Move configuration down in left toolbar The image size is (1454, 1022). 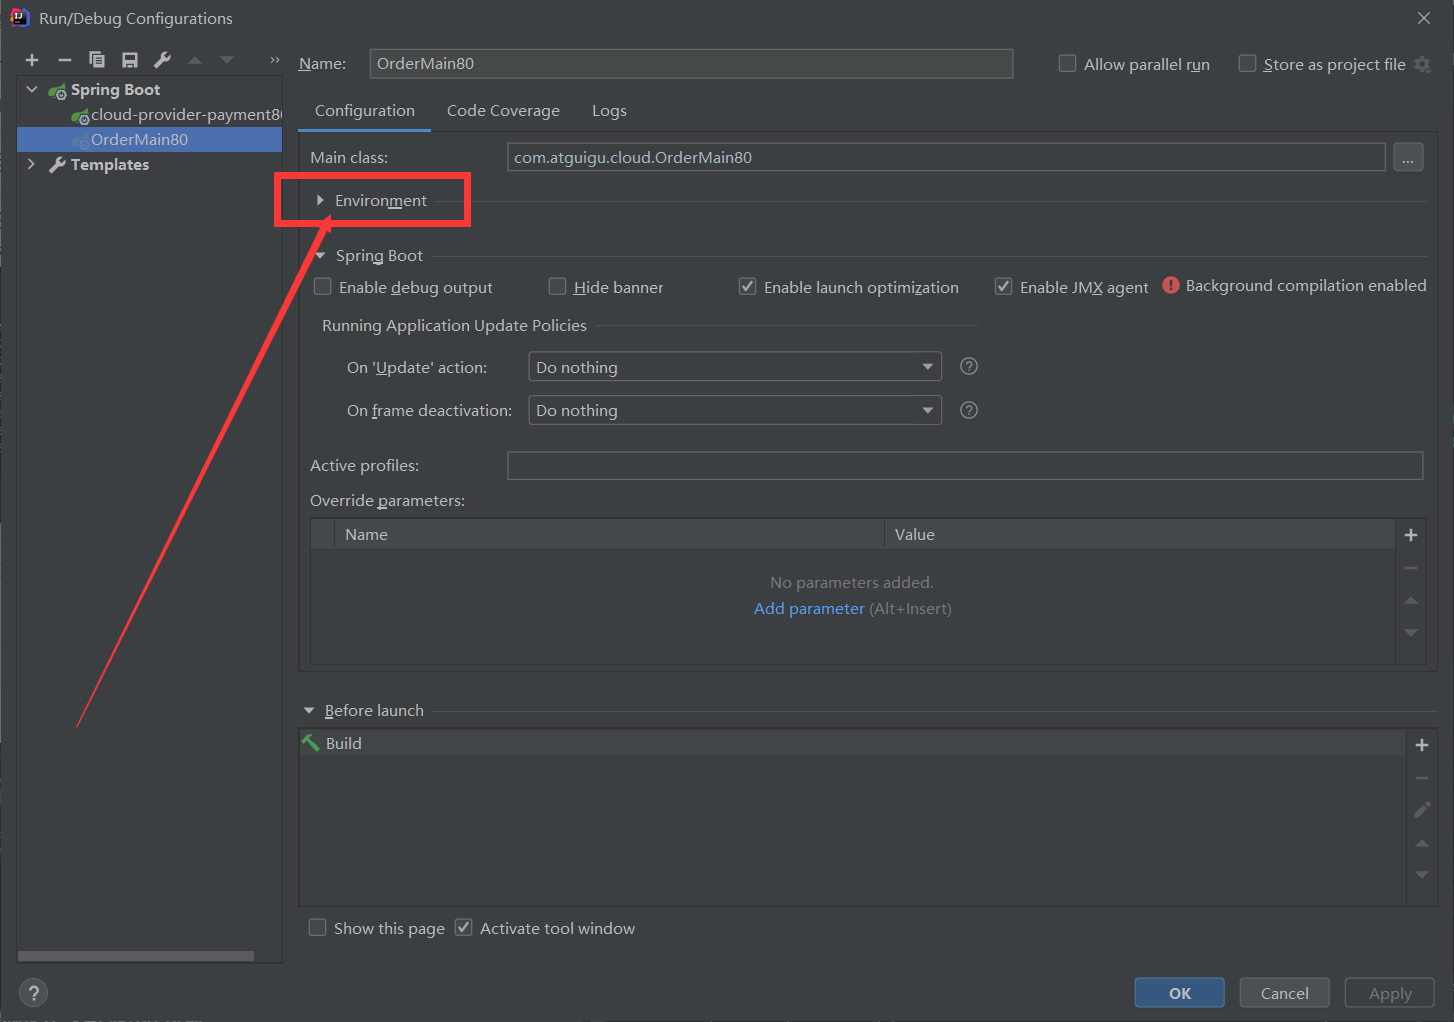click(x=227, y=60)
